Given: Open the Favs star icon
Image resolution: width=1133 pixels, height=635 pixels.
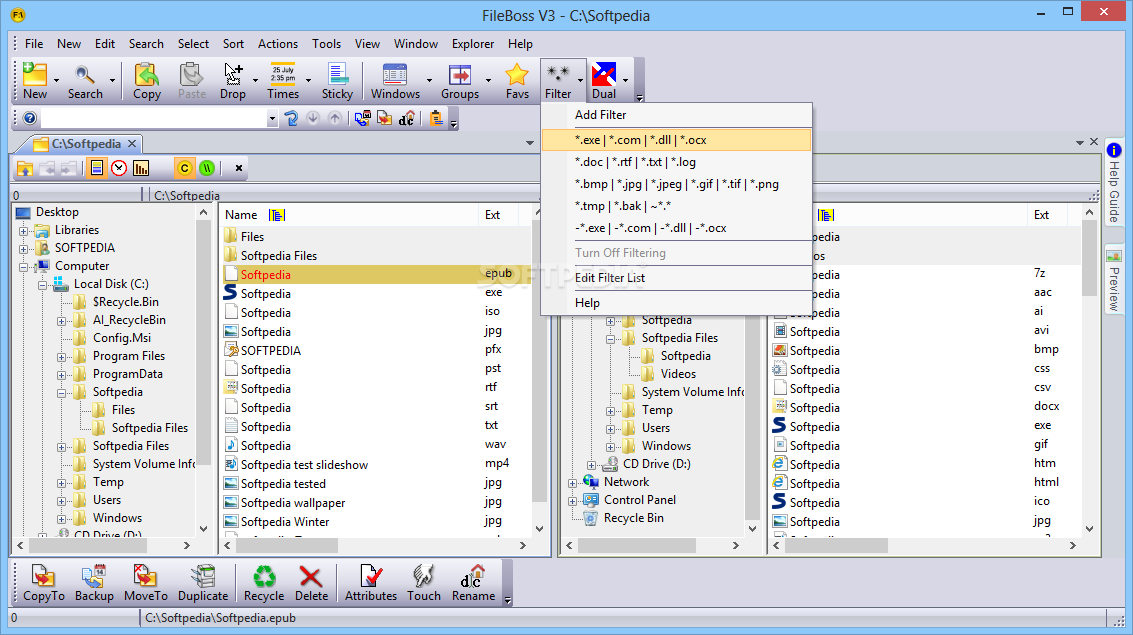Looking at the screenshot, I should pyautogui.click(x=517, y=80).
